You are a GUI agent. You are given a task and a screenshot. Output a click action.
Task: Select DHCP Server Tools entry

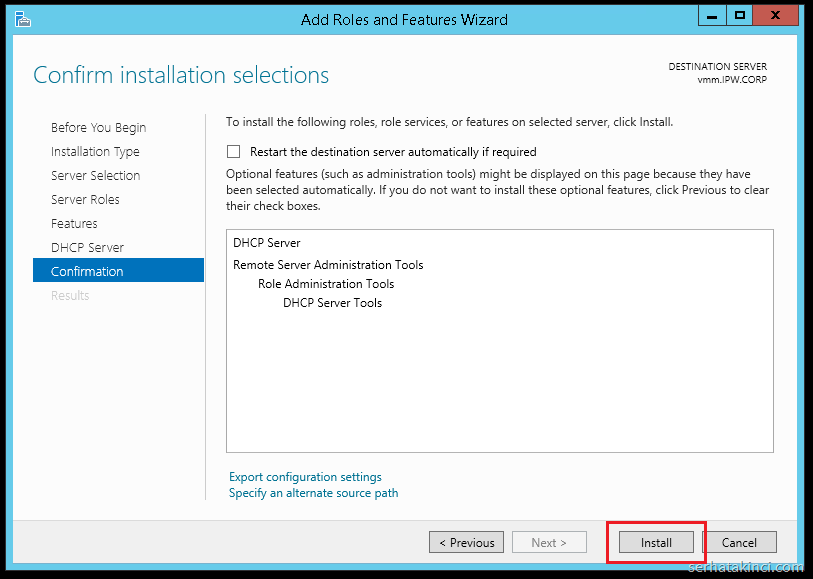click(332, 303)
